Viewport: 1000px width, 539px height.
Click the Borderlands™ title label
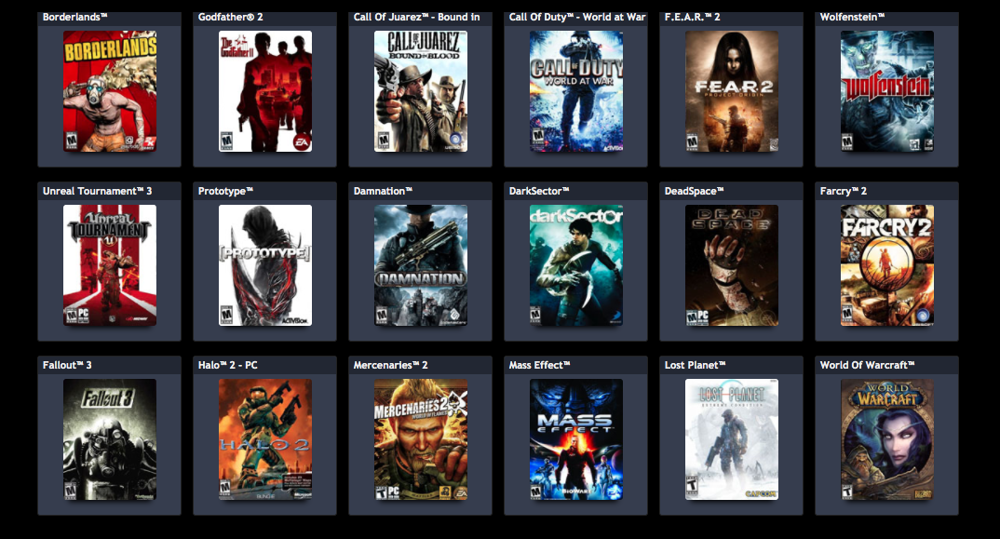click(x=75, y=17)
